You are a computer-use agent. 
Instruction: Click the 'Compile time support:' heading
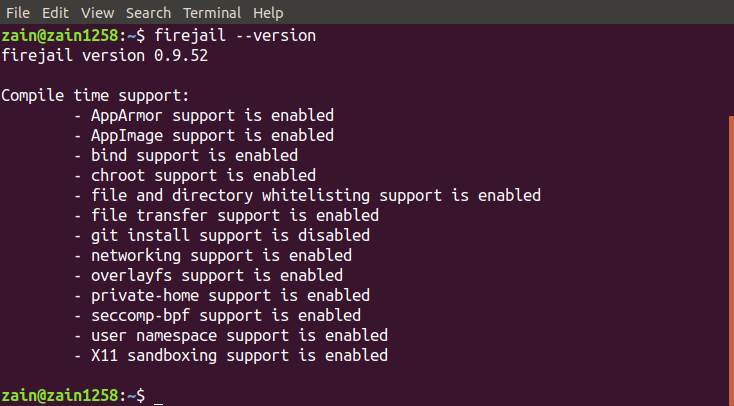tap(95, 95)
